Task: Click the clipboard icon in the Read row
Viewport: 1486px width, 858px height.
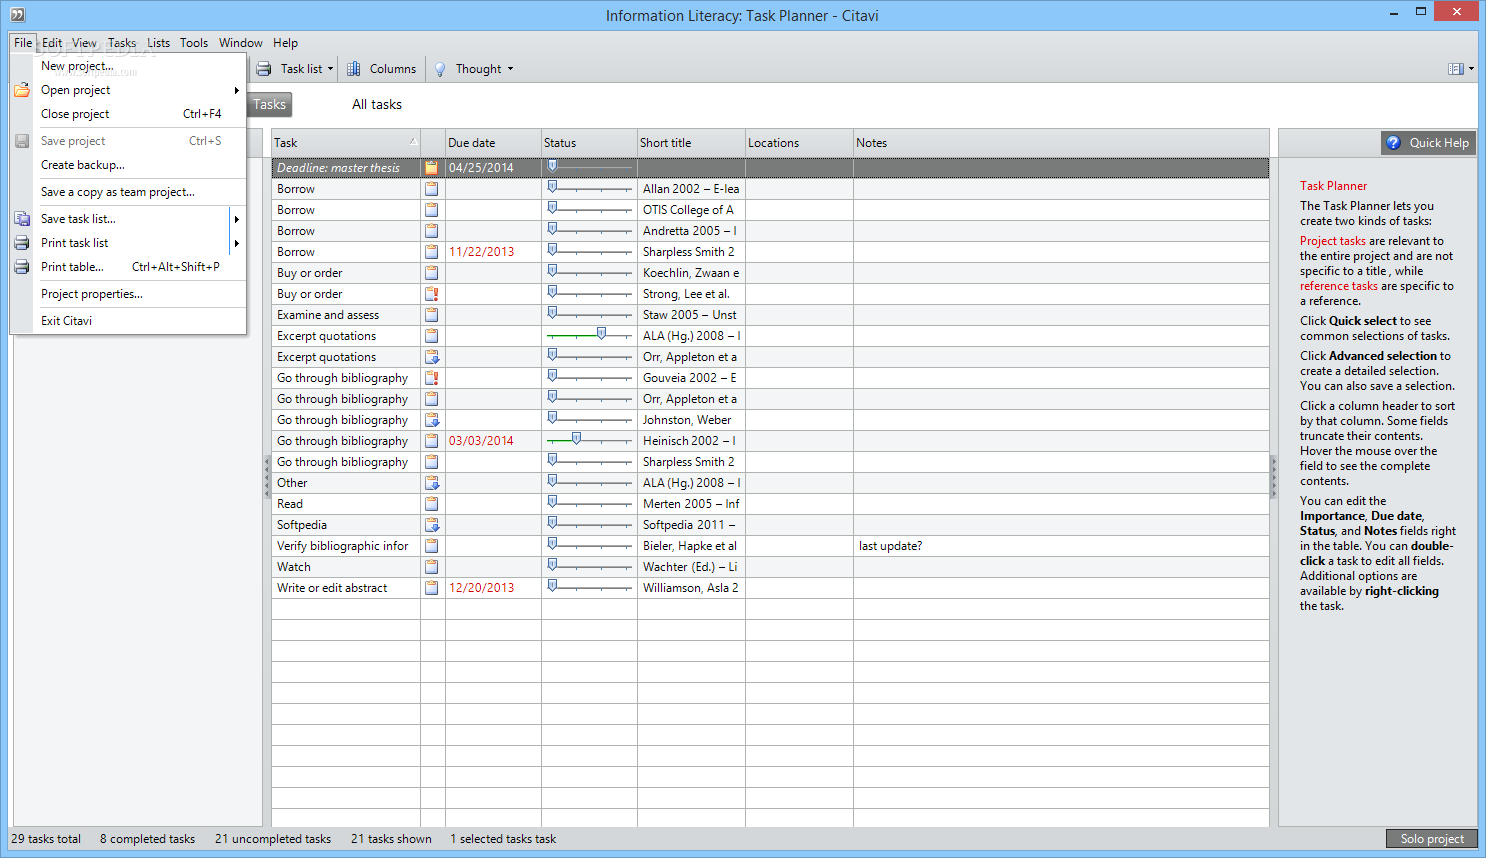Action: coord(431,504)
